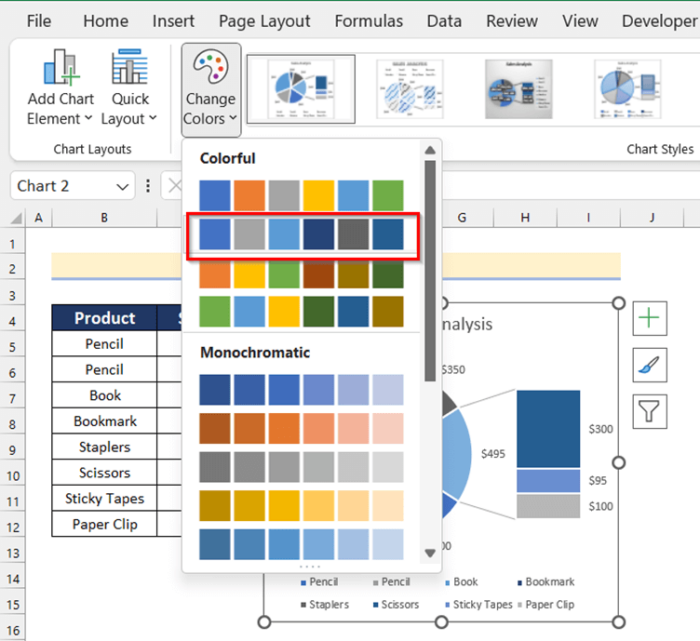This screenshot has height=641, width=700.
Task: Click the Scissors cell
Action: pos(104,473)
